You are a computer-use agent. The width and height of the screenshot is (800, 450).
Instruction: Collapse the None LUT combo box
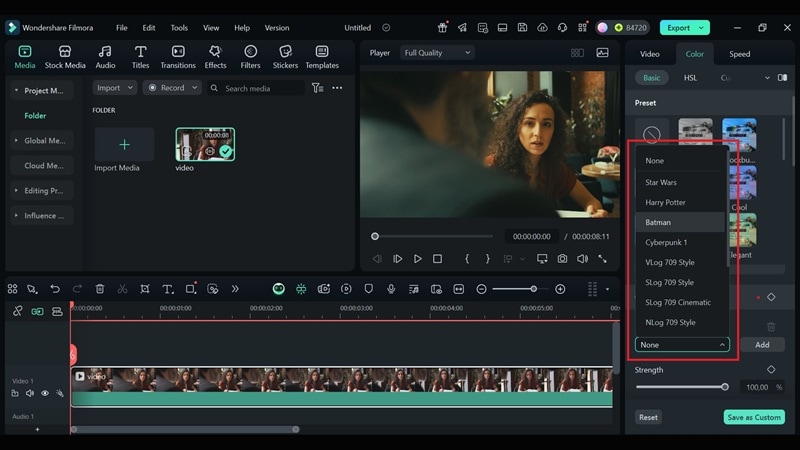[x=682, y=345]
